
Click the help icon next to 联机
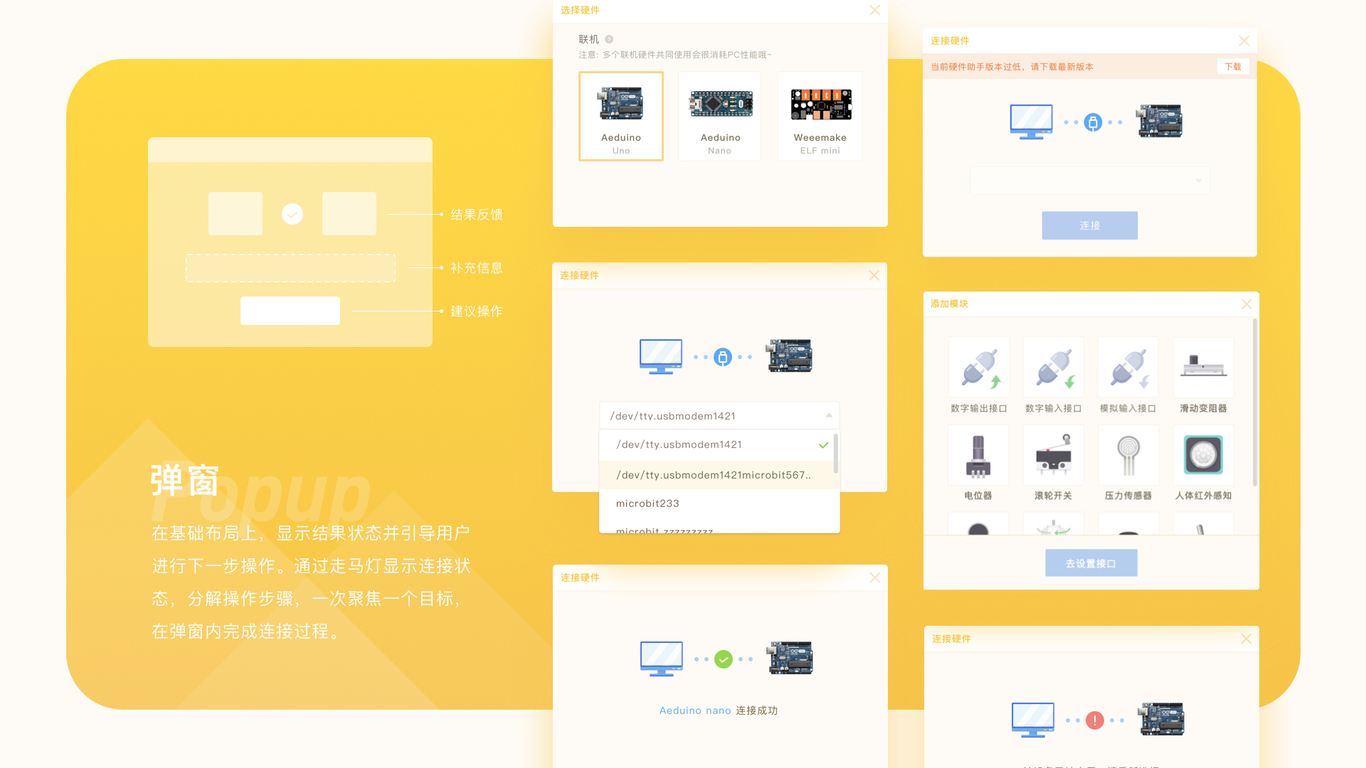coord(609,39)
